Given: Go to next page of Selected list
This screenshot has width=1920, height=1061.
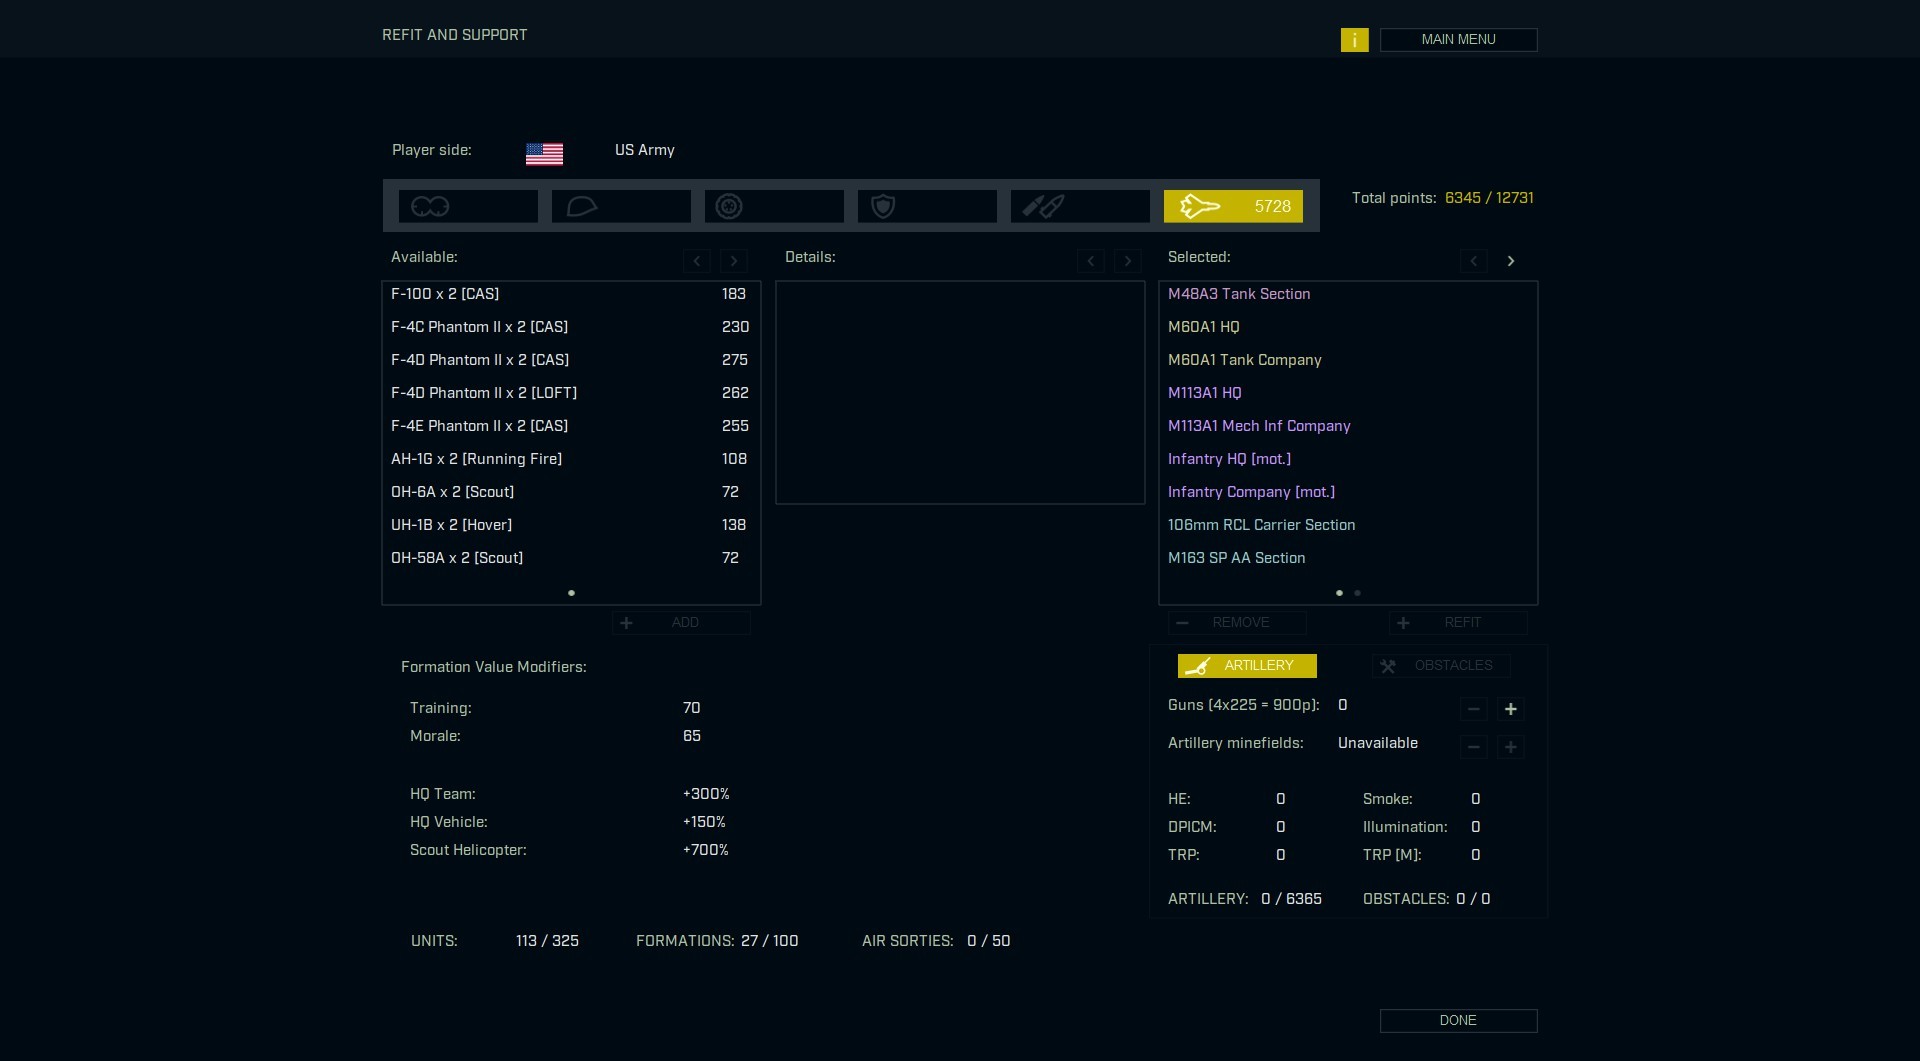Looking at the screenshot, I should click(1510, 261).
